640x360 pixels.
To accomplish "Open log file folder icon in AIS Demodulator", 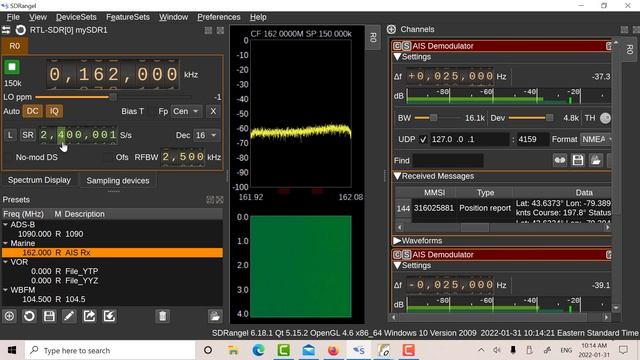I will 596,160.
